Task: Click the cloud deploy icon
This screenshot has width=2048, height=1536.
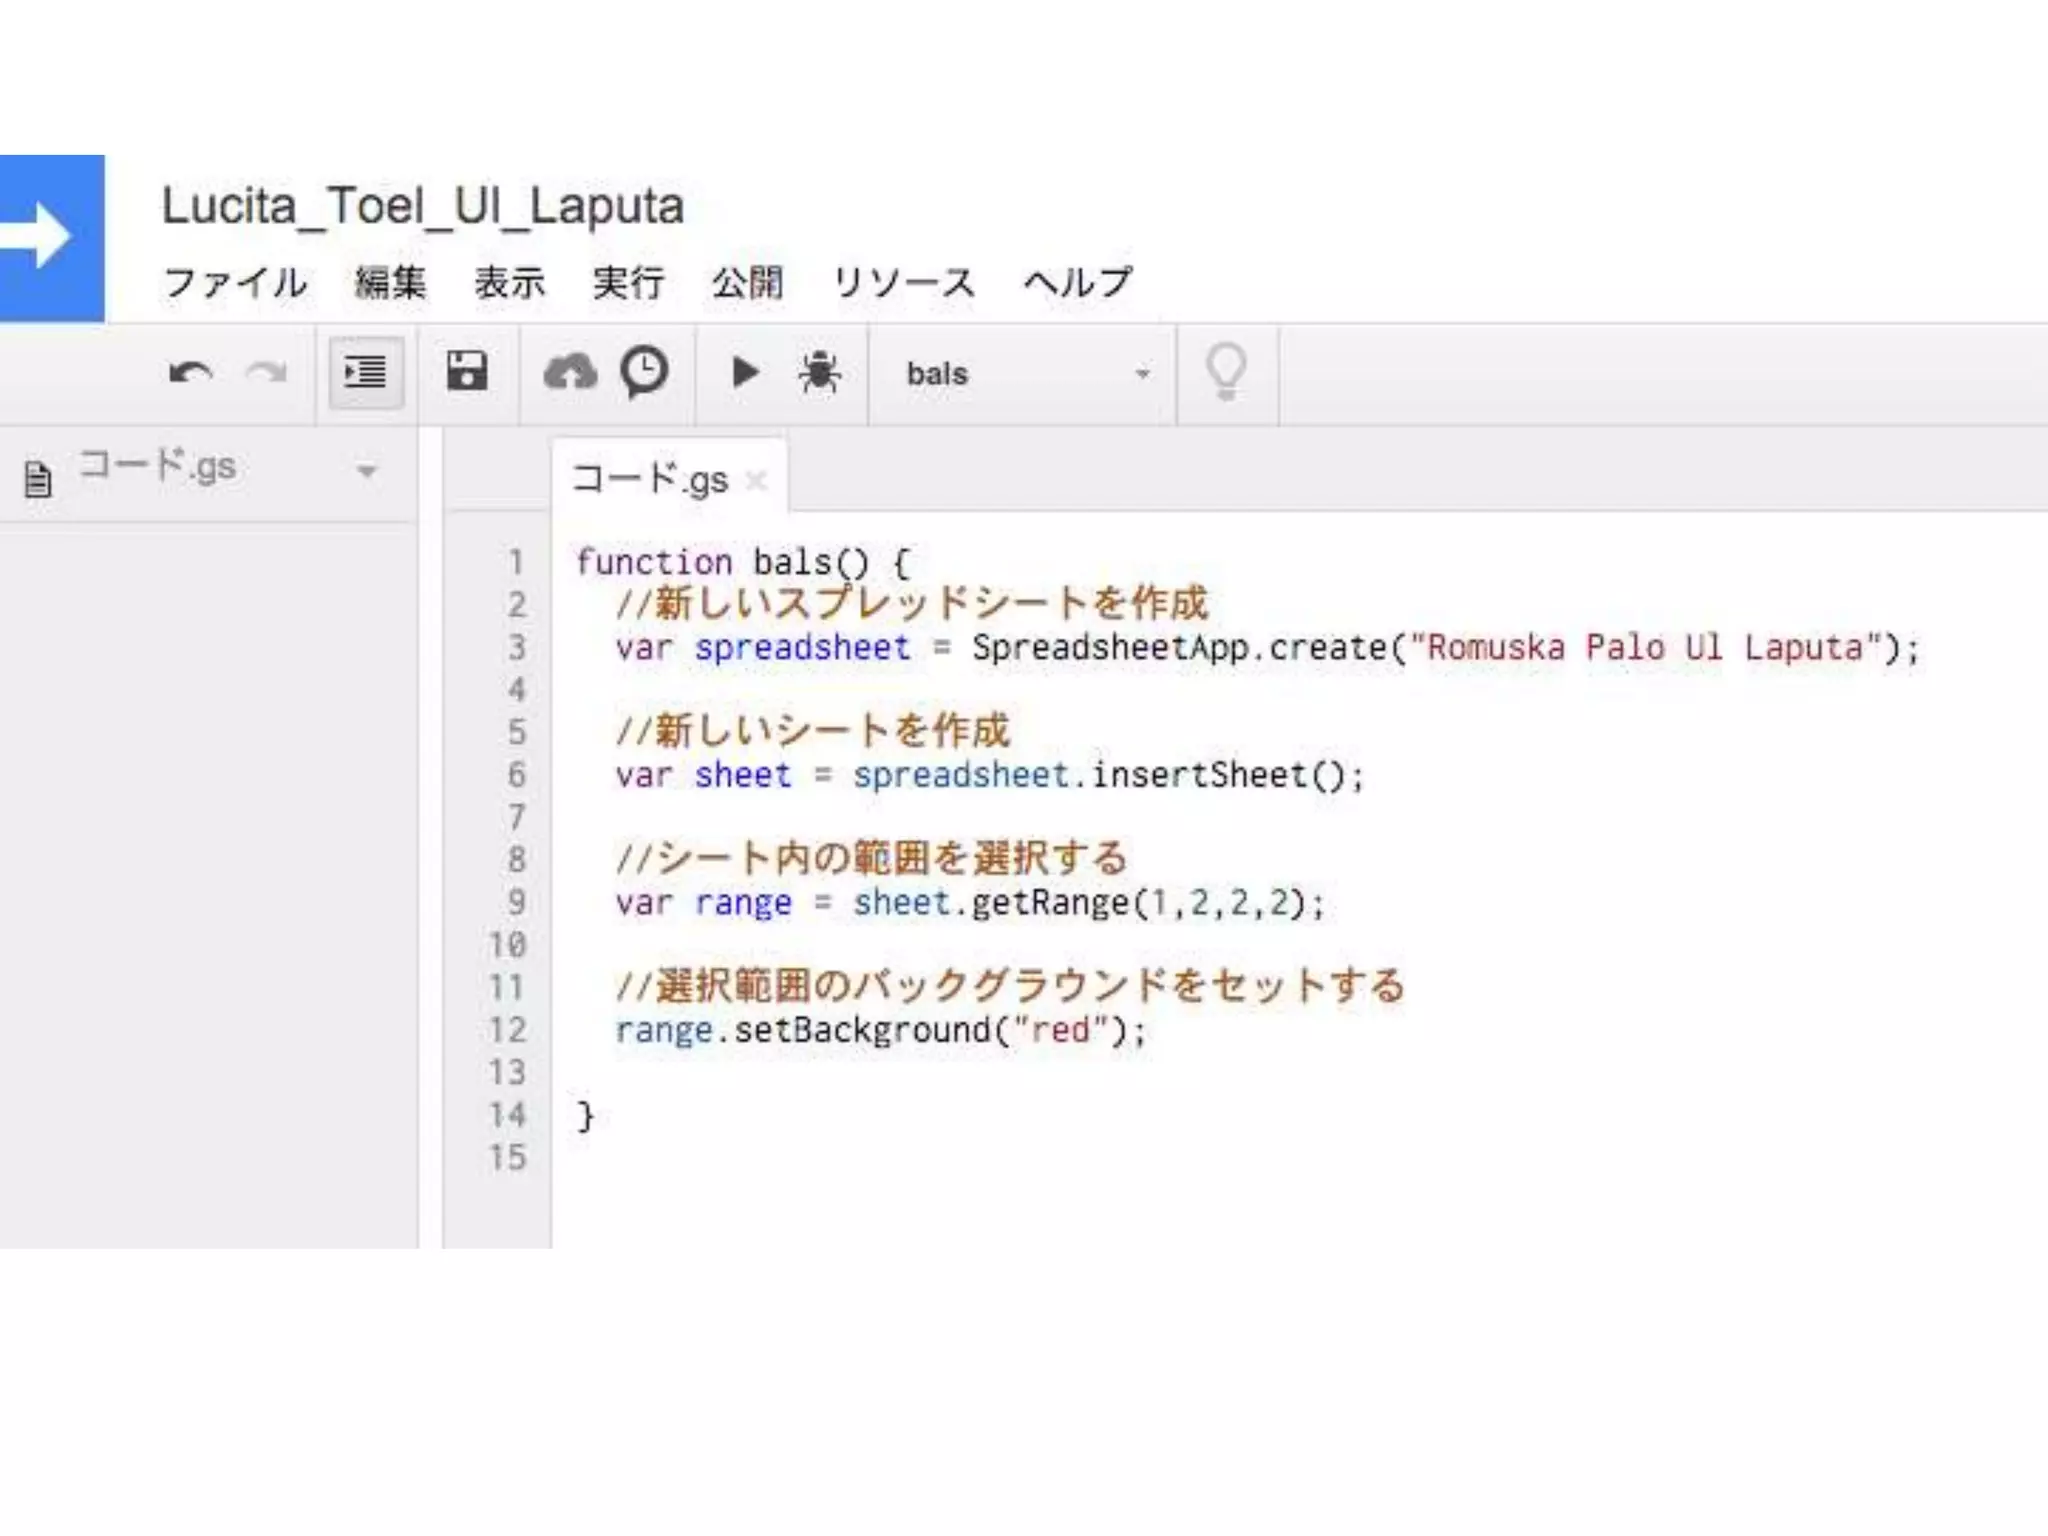Action: point(569,372)
